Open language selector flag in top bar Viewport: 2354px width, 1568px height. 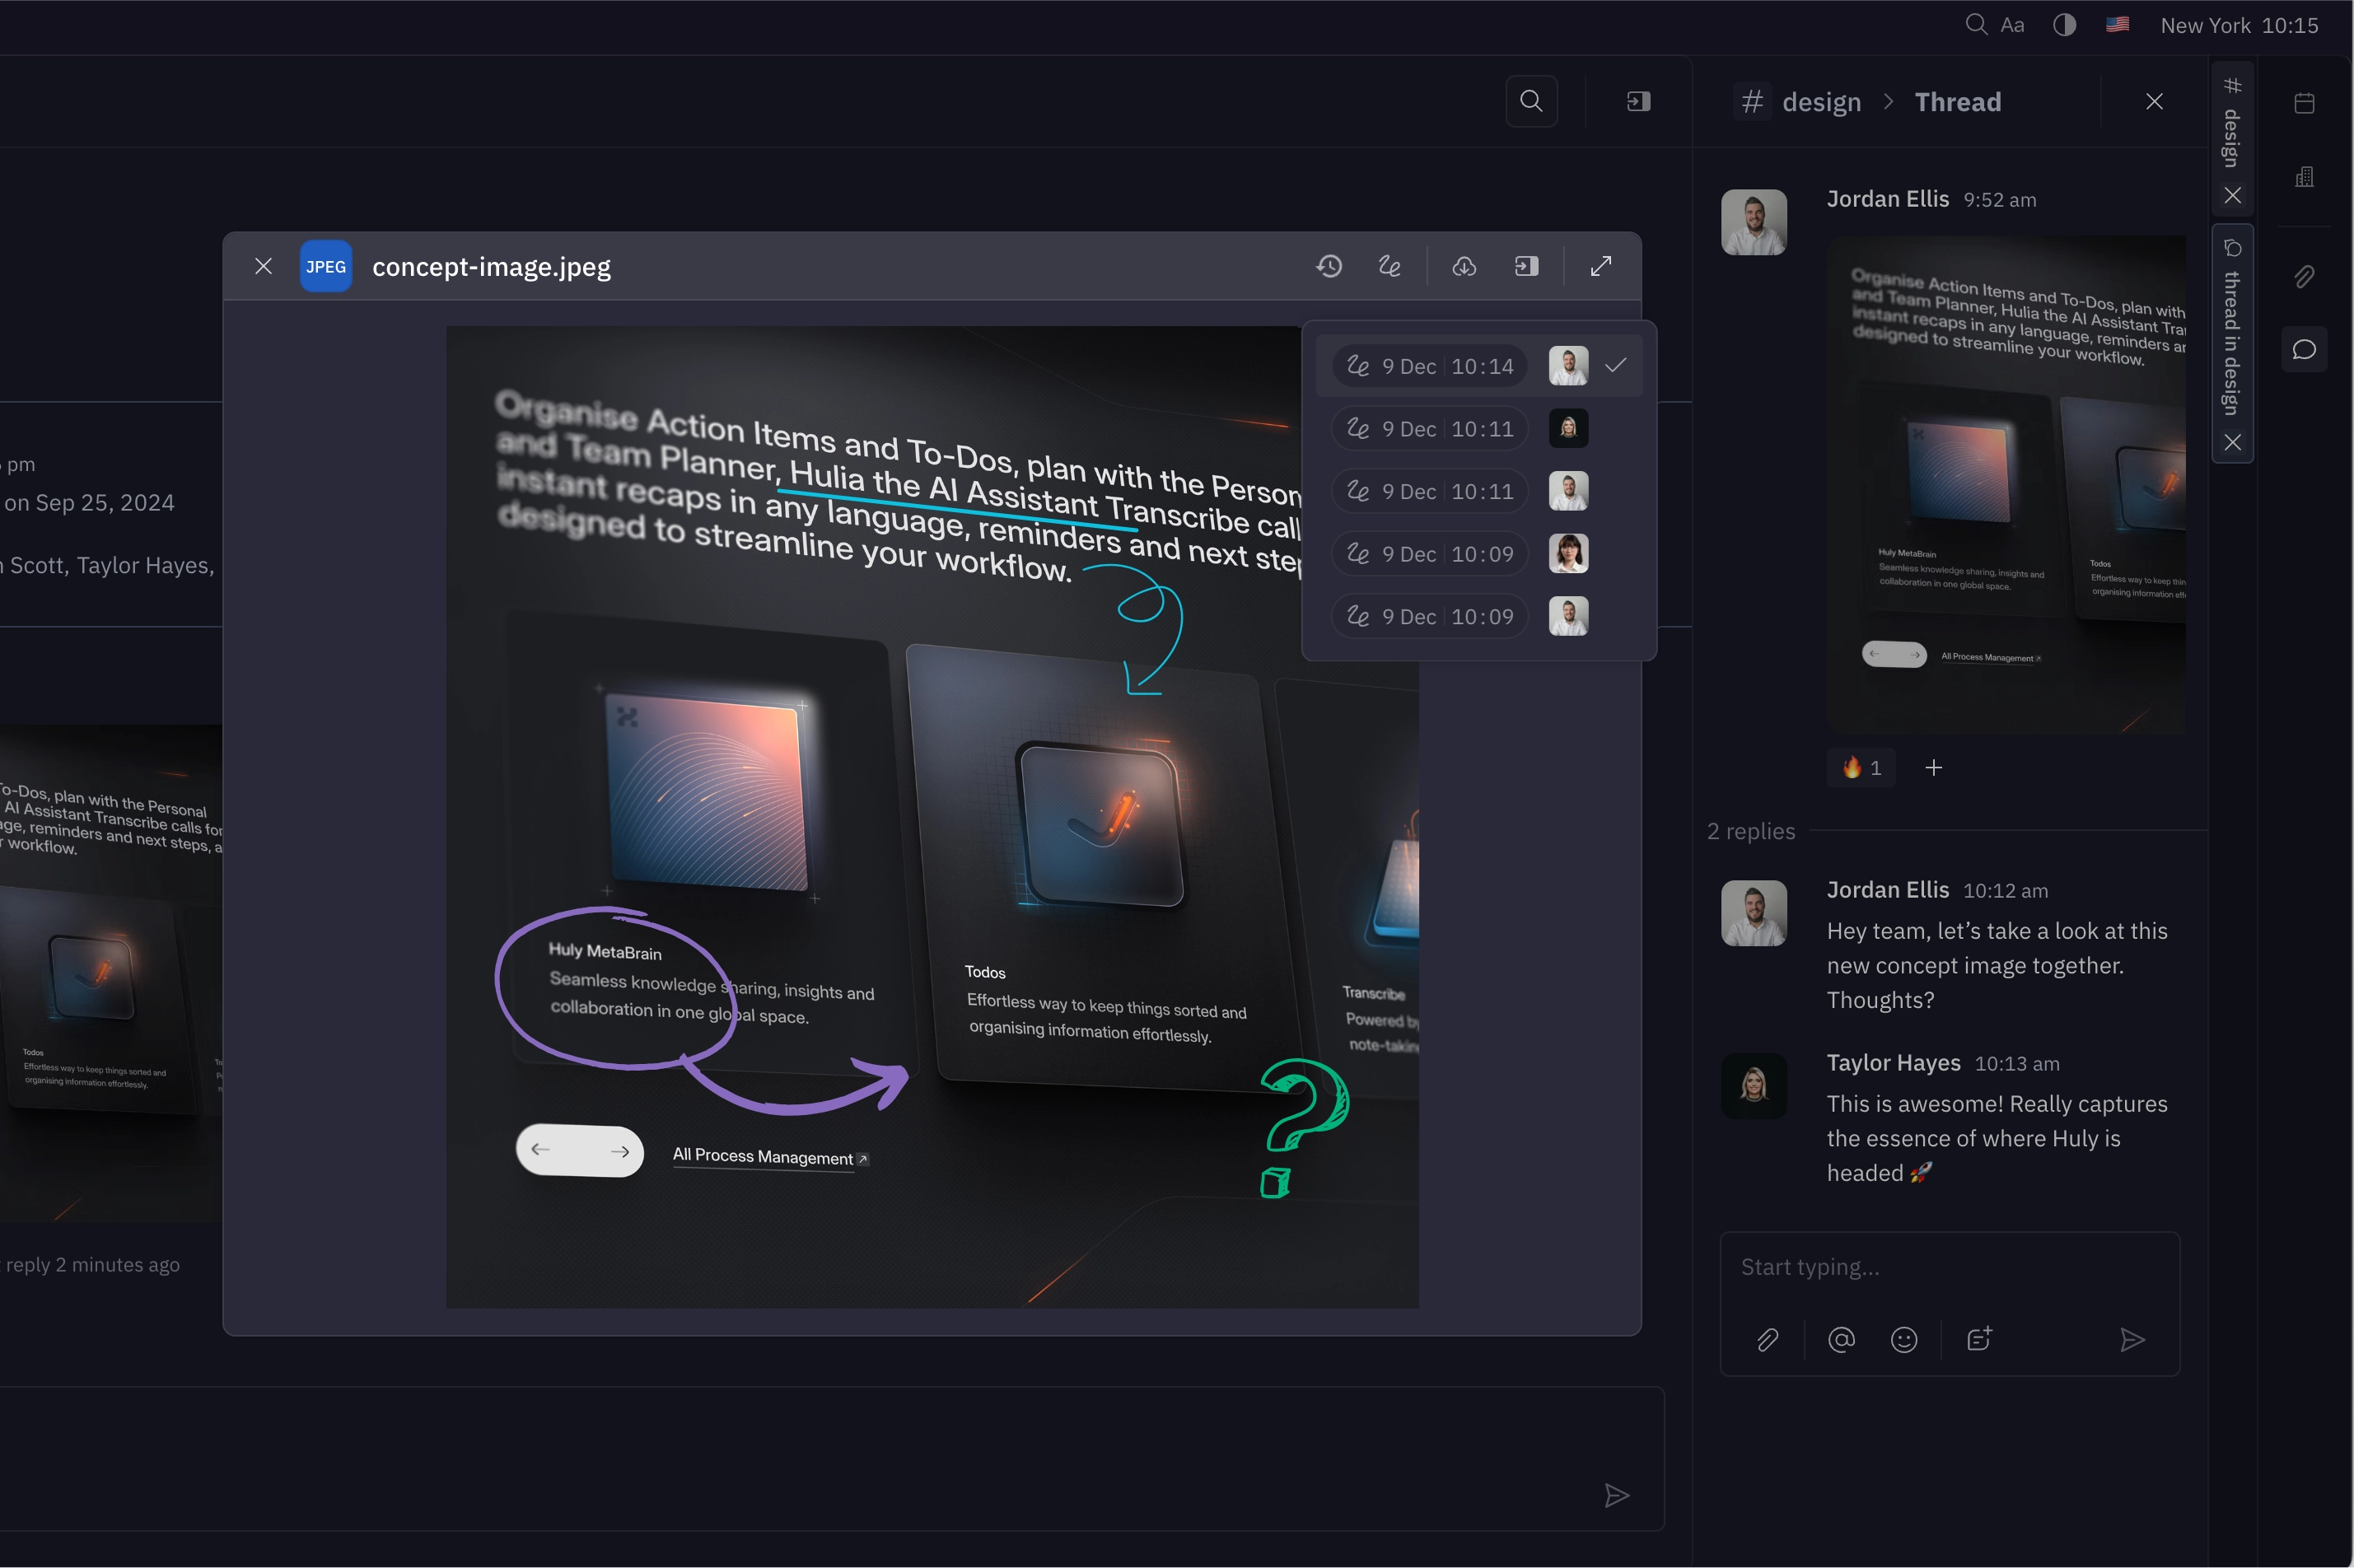click(x=2117, y=25)
